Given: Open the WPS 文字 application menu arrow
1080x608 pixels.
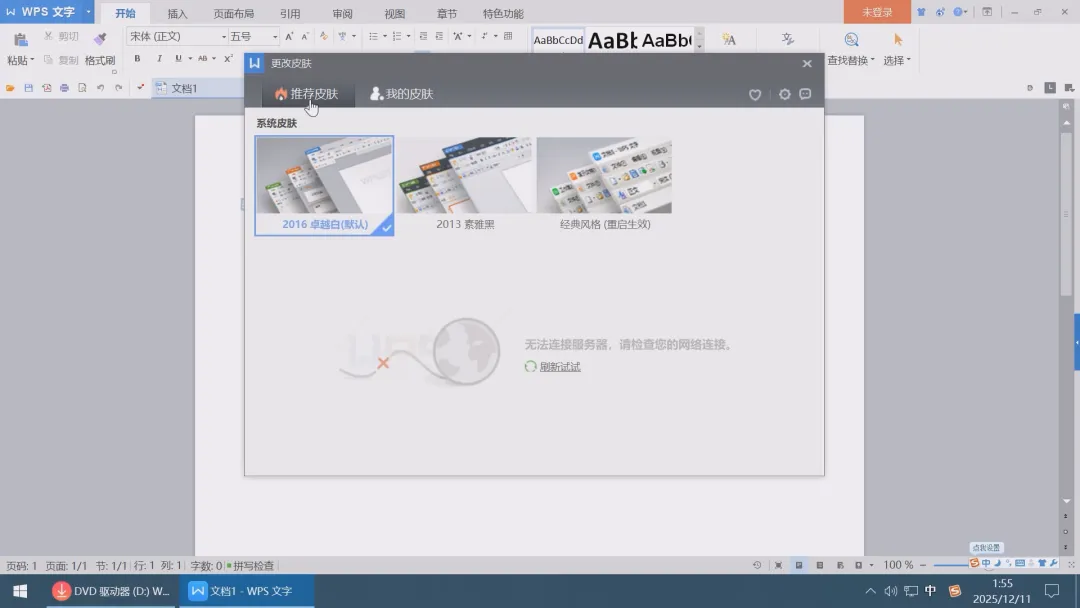Looking at the screenshot, I should (x=88, y=12).
